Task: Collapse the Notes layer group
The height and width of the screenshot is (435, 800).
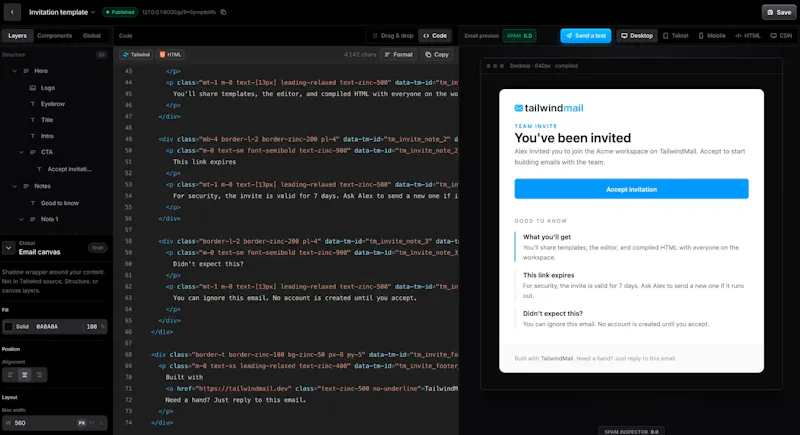Action: [14, 186]
